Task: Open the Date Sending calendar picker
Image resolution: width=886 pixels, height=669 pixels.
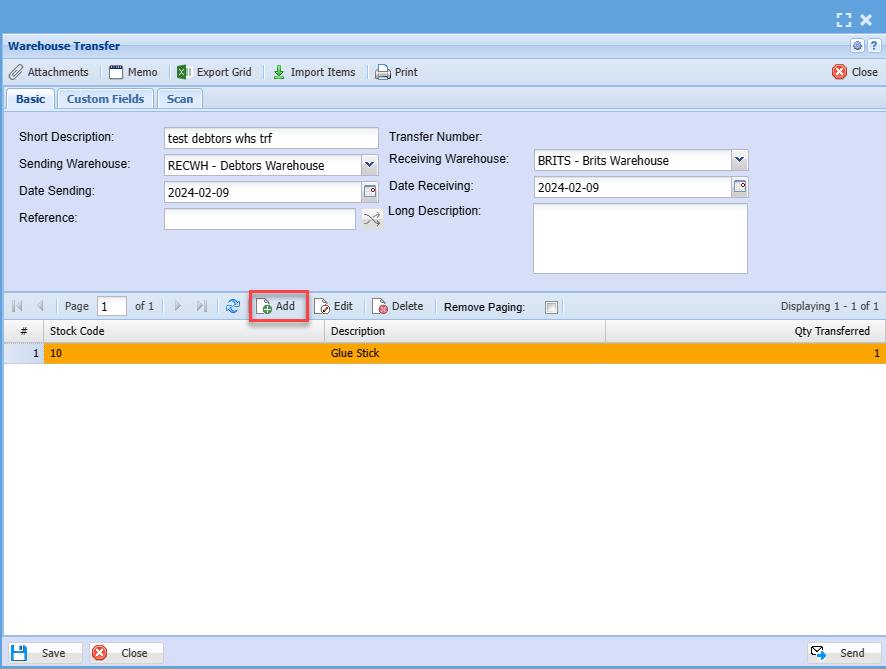Action: pos(370,192)
